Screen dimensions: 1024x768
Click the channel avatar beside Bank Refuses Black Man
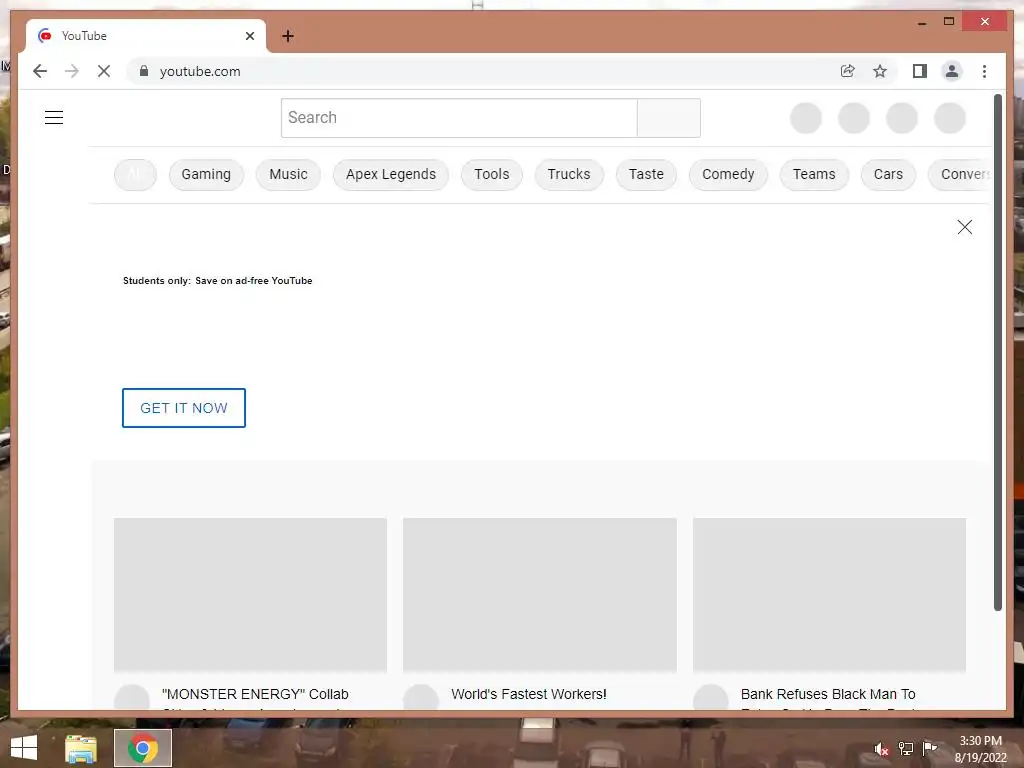coord(711,697)
